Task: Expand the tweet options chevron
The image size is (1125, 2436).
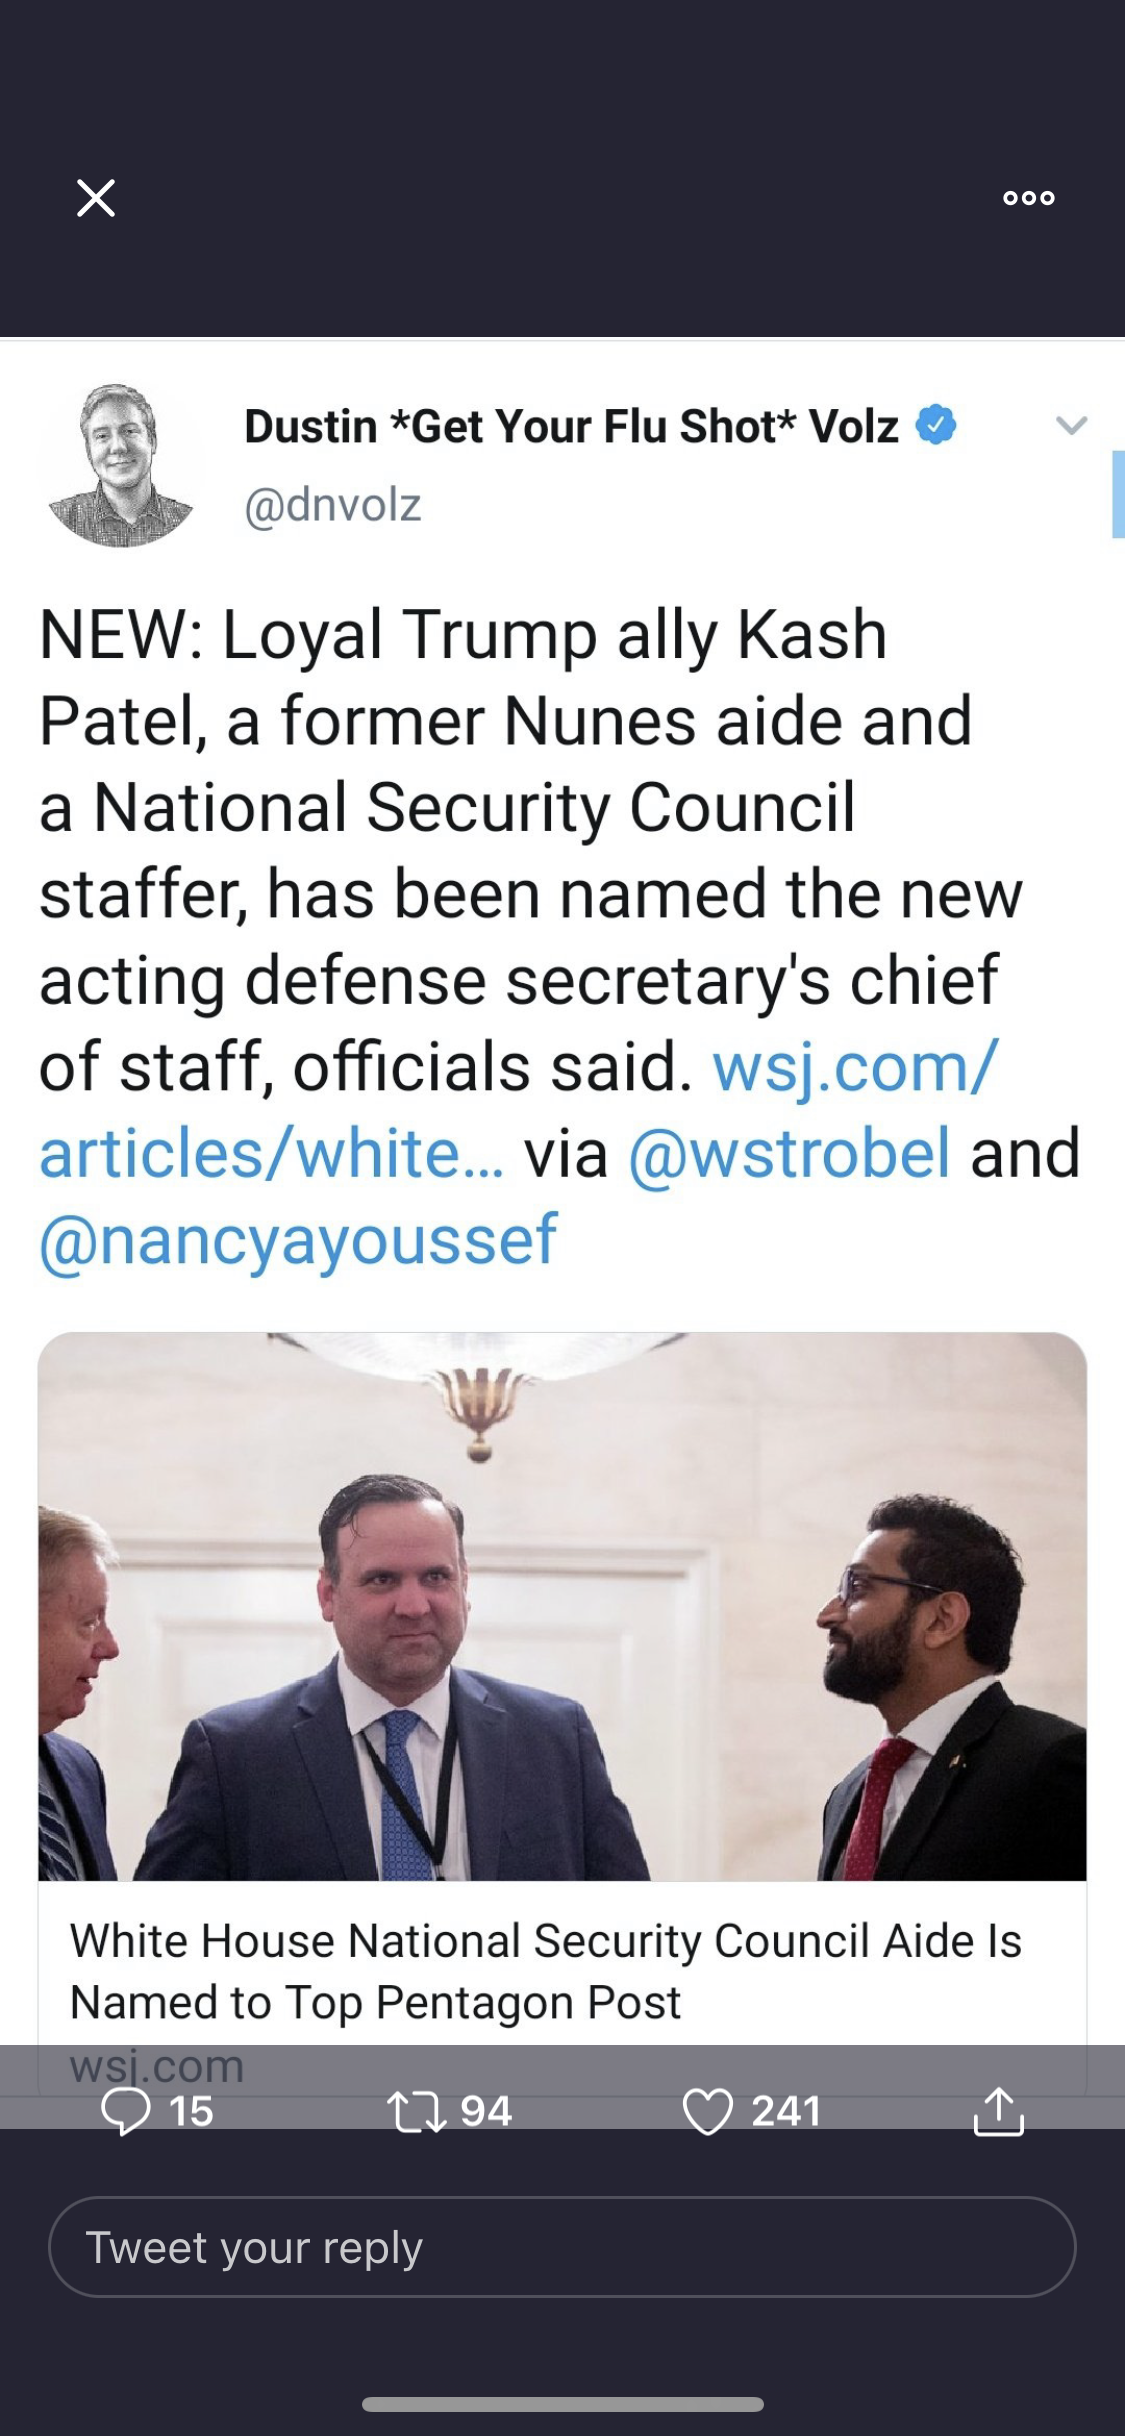Action: pos(1071,426)
